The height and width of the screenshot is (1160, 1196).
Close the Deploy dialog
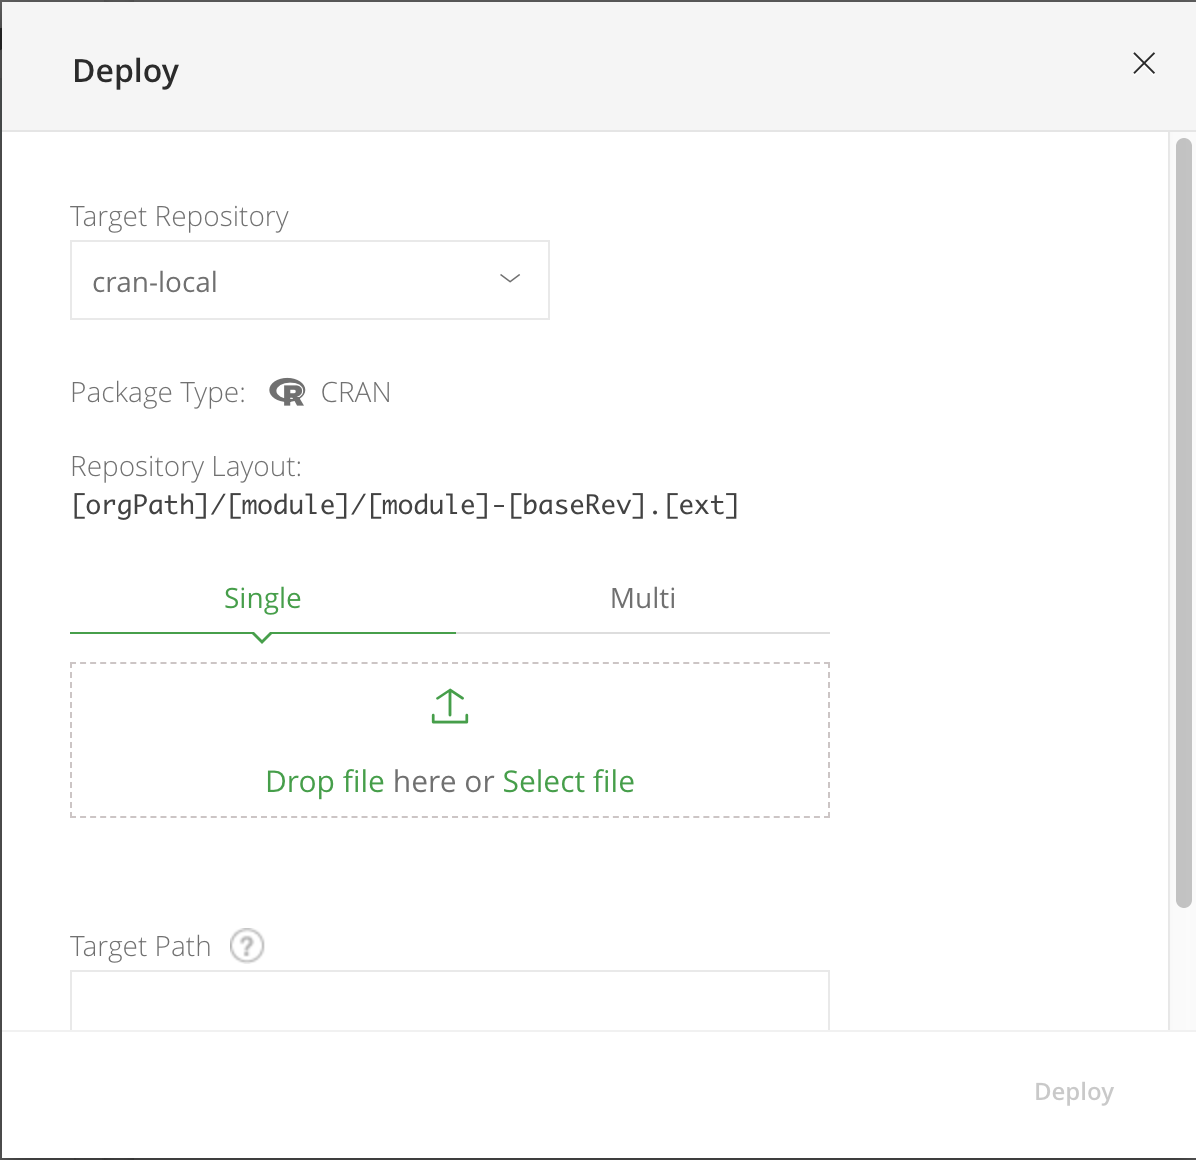coord(1144,64)
